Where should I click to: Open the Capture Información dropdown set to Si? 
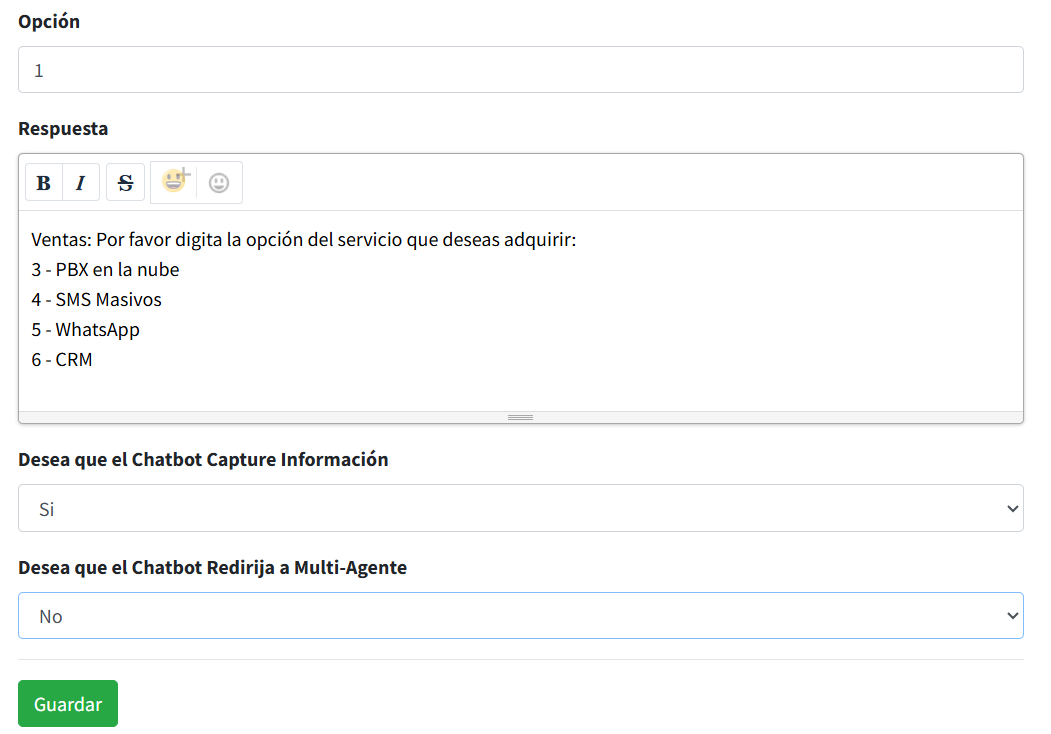(521, 508)
